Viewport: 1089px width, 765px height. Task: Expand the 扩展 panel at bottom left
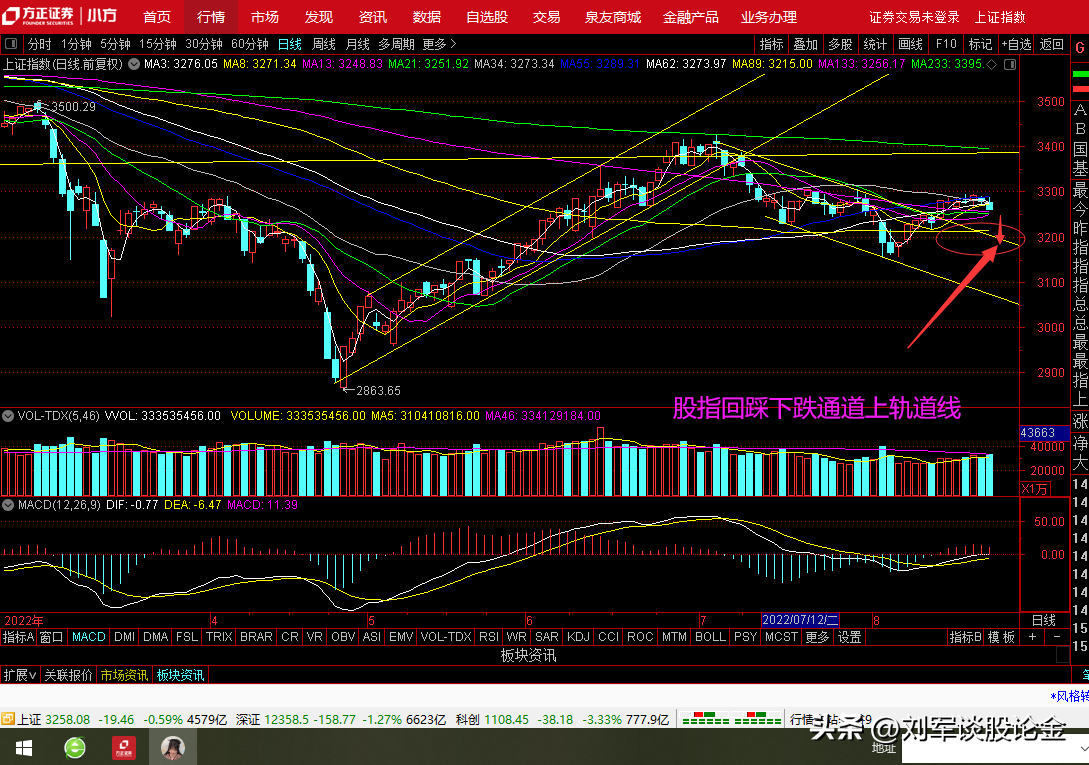(19, 675)
